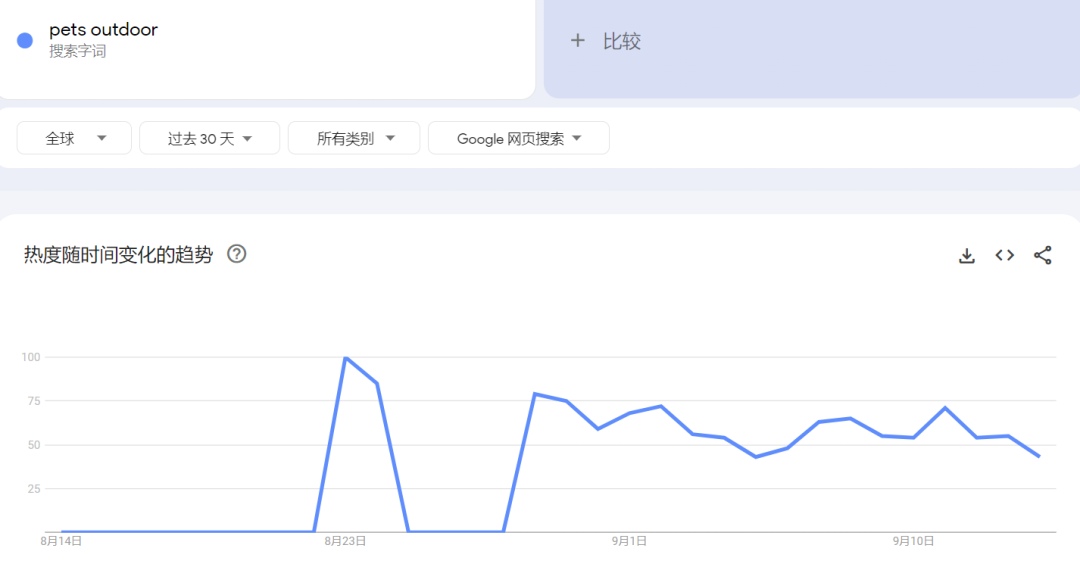Image resolution: width=1080 pixels, height=570 pixels.
Task: Click the 9月1日 x-axis label
Action: (x=629, y=541)
